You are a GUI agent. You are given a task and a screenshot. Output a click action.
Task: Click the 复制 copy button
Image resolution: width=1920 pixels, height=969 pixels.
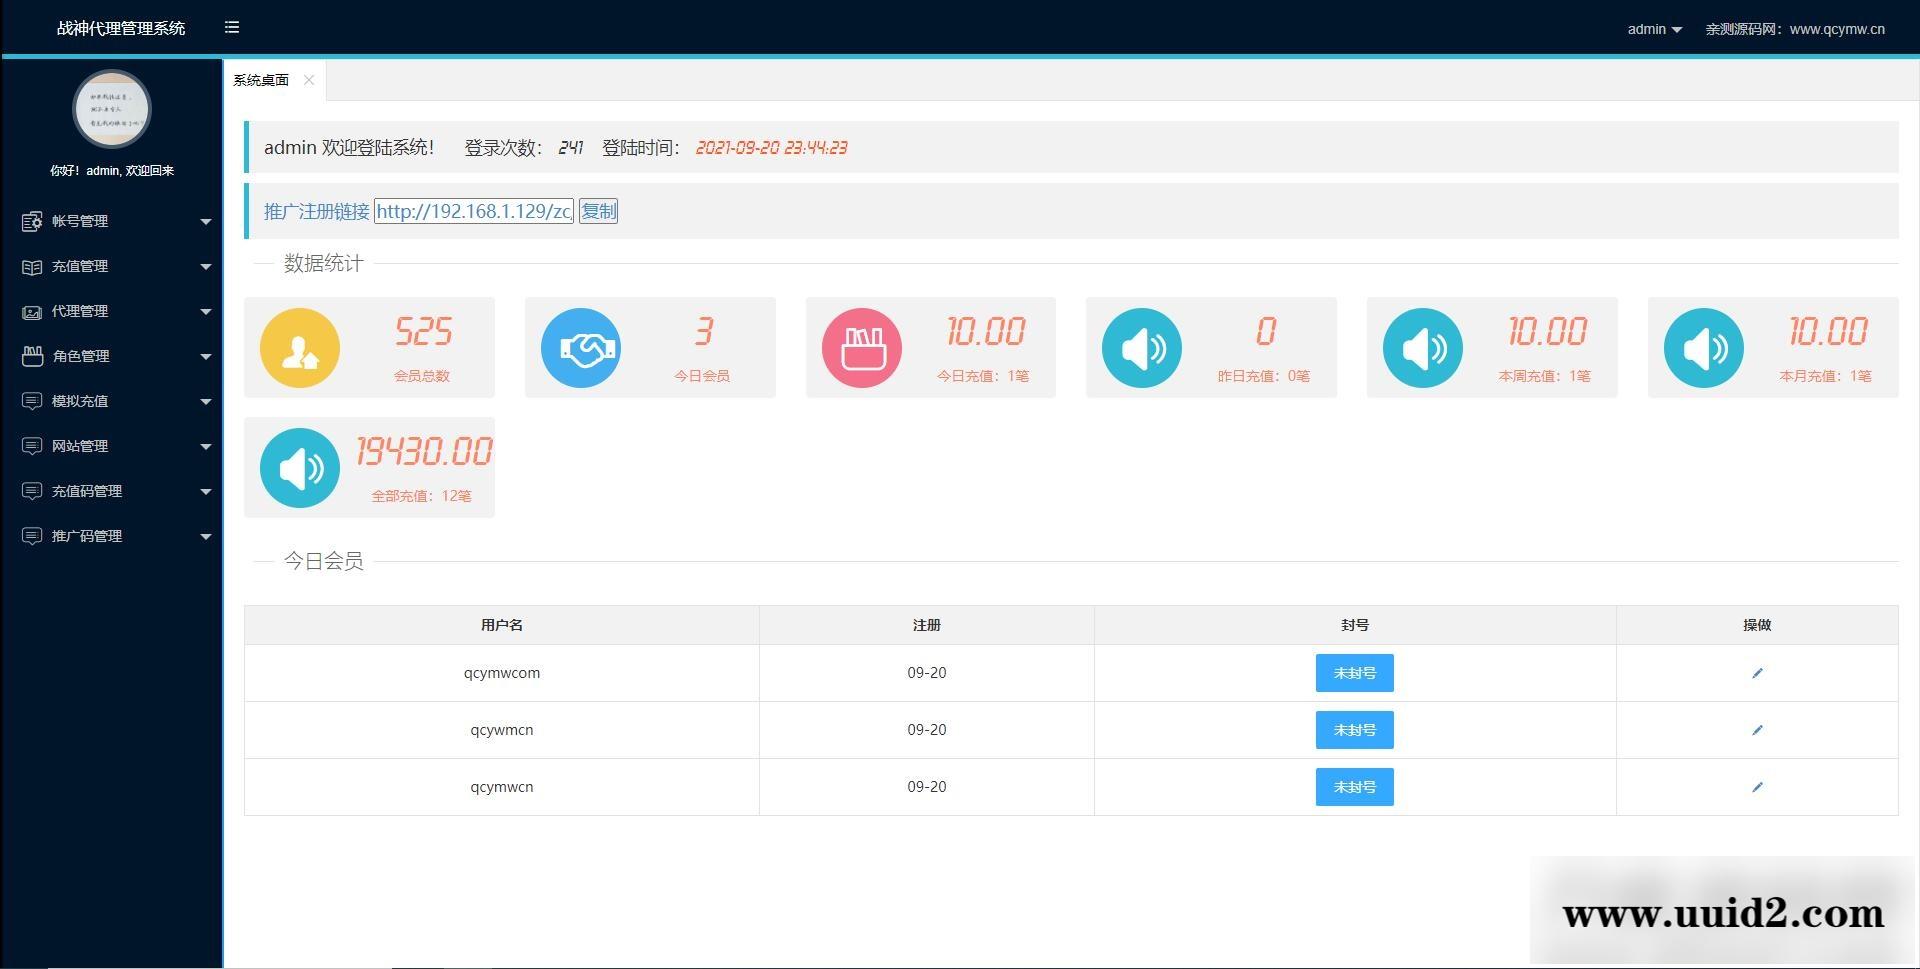[598, 211]
